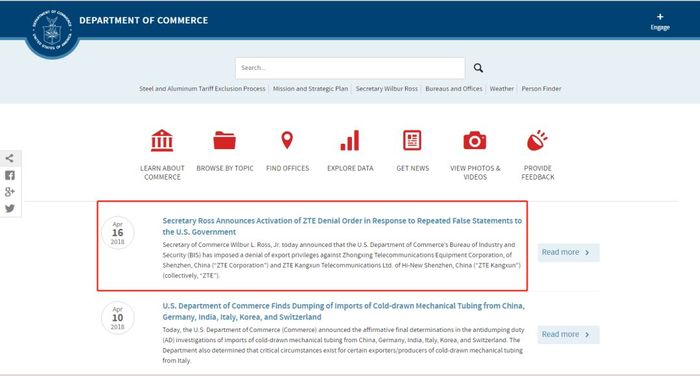Focus the Search text field
The width and height of the screenshot is (700, 376).
350,68
